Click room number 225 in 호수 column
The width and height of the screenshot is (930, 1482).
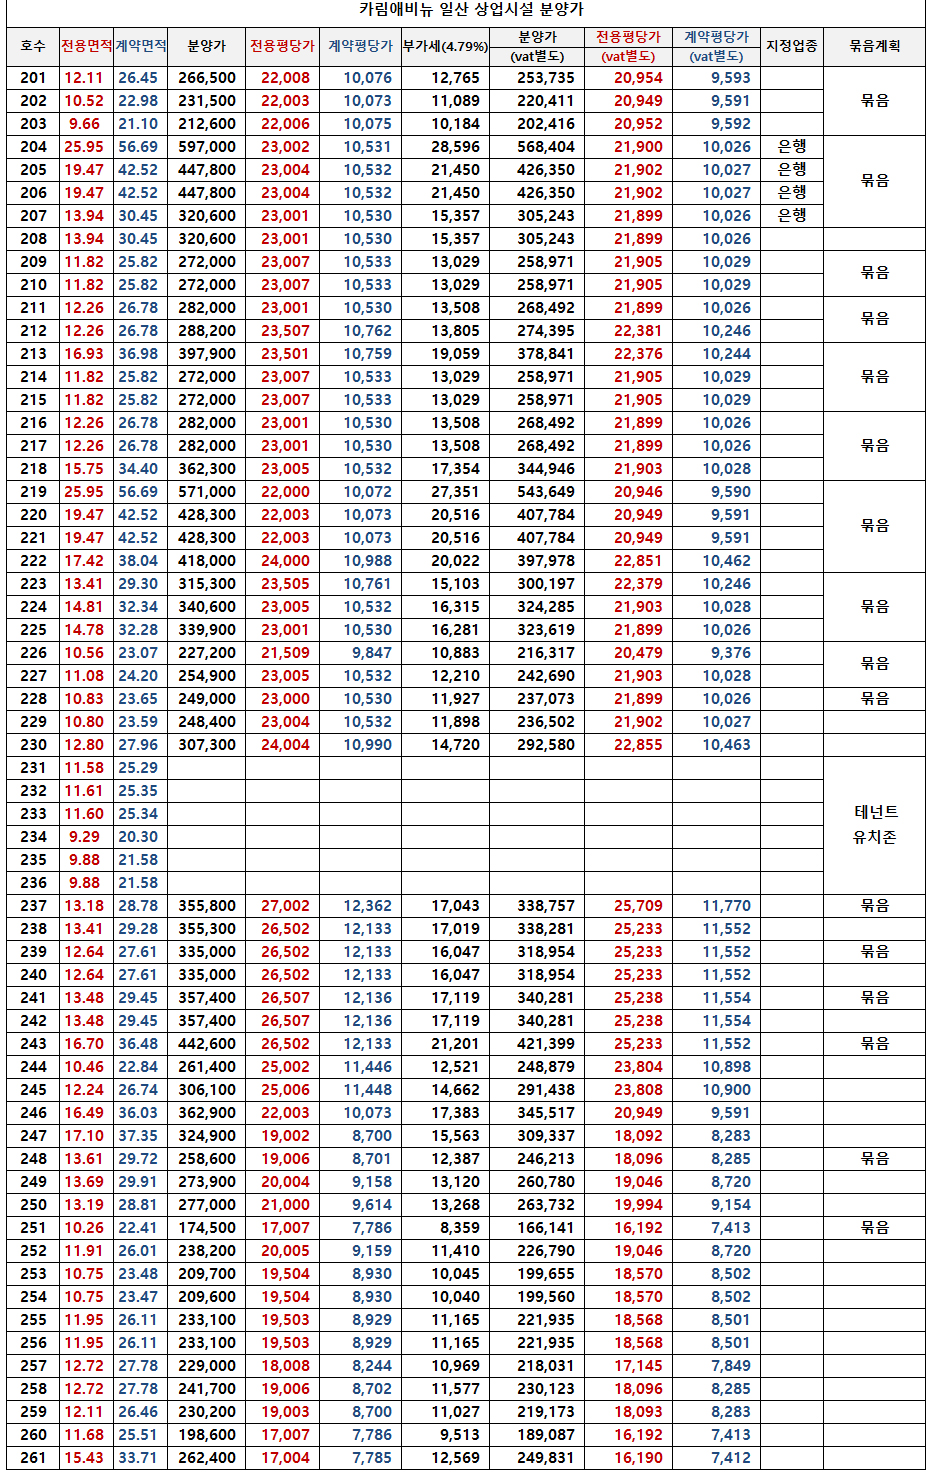(33, 630)
